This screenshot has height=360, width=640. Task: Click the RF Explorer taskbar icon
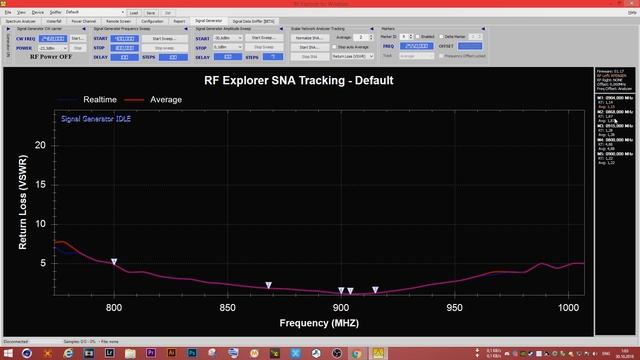pos(378,353)
